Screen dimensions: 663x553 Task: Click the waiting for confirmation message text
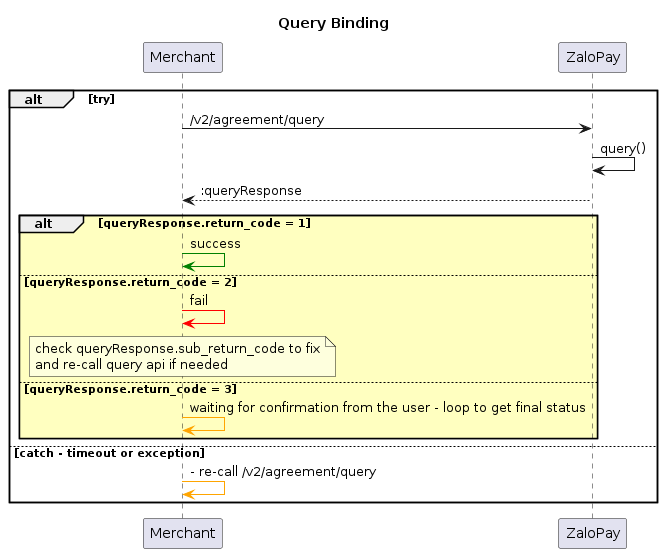[x=387, y=408]
